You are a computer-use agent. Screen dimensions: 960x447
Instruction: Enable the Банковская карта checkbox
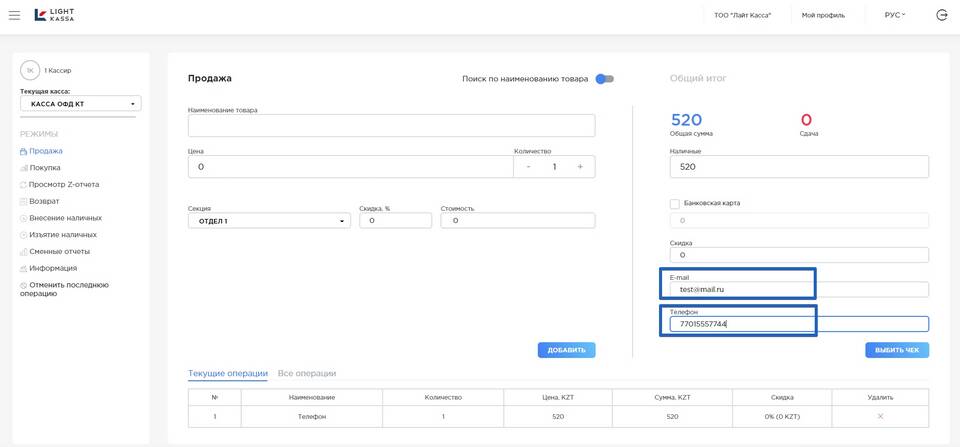tap(675, 203)
